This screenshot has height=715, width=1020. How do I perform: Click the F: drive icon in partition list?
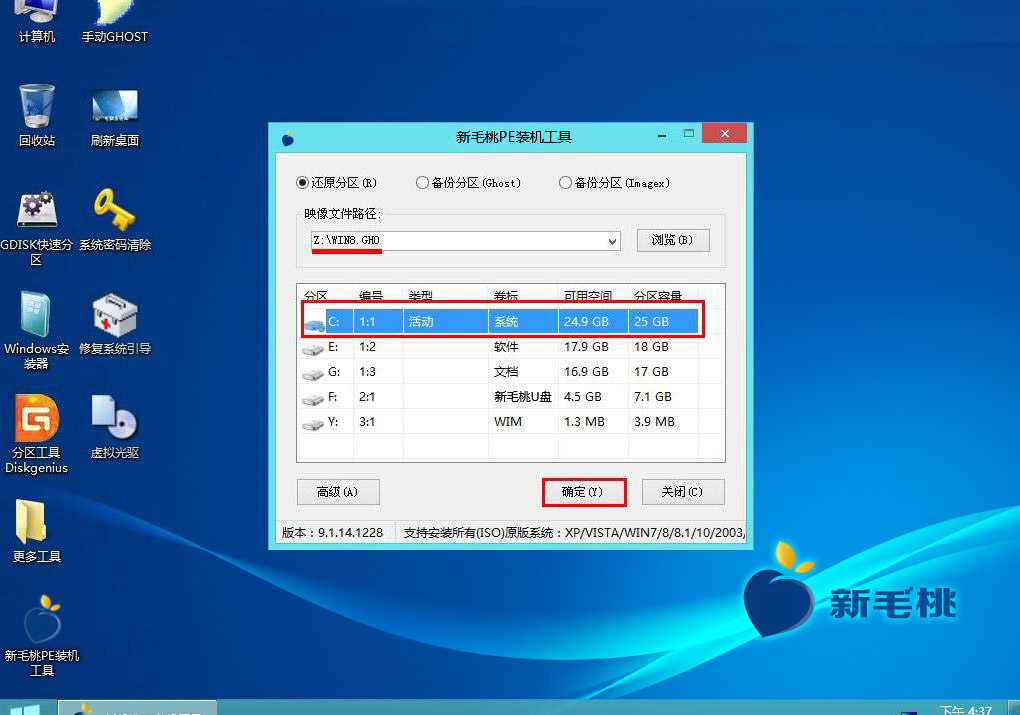point(313,399)
